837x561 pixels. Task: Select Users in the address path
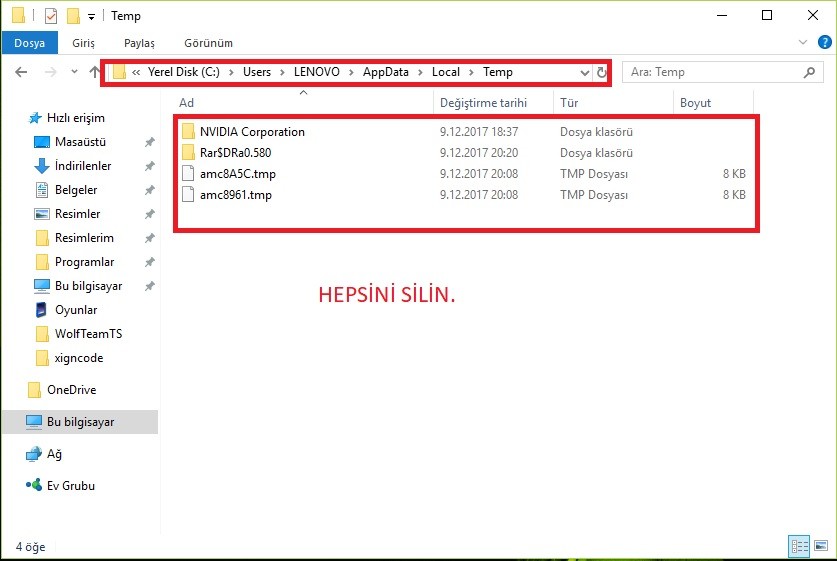point(257,72)
